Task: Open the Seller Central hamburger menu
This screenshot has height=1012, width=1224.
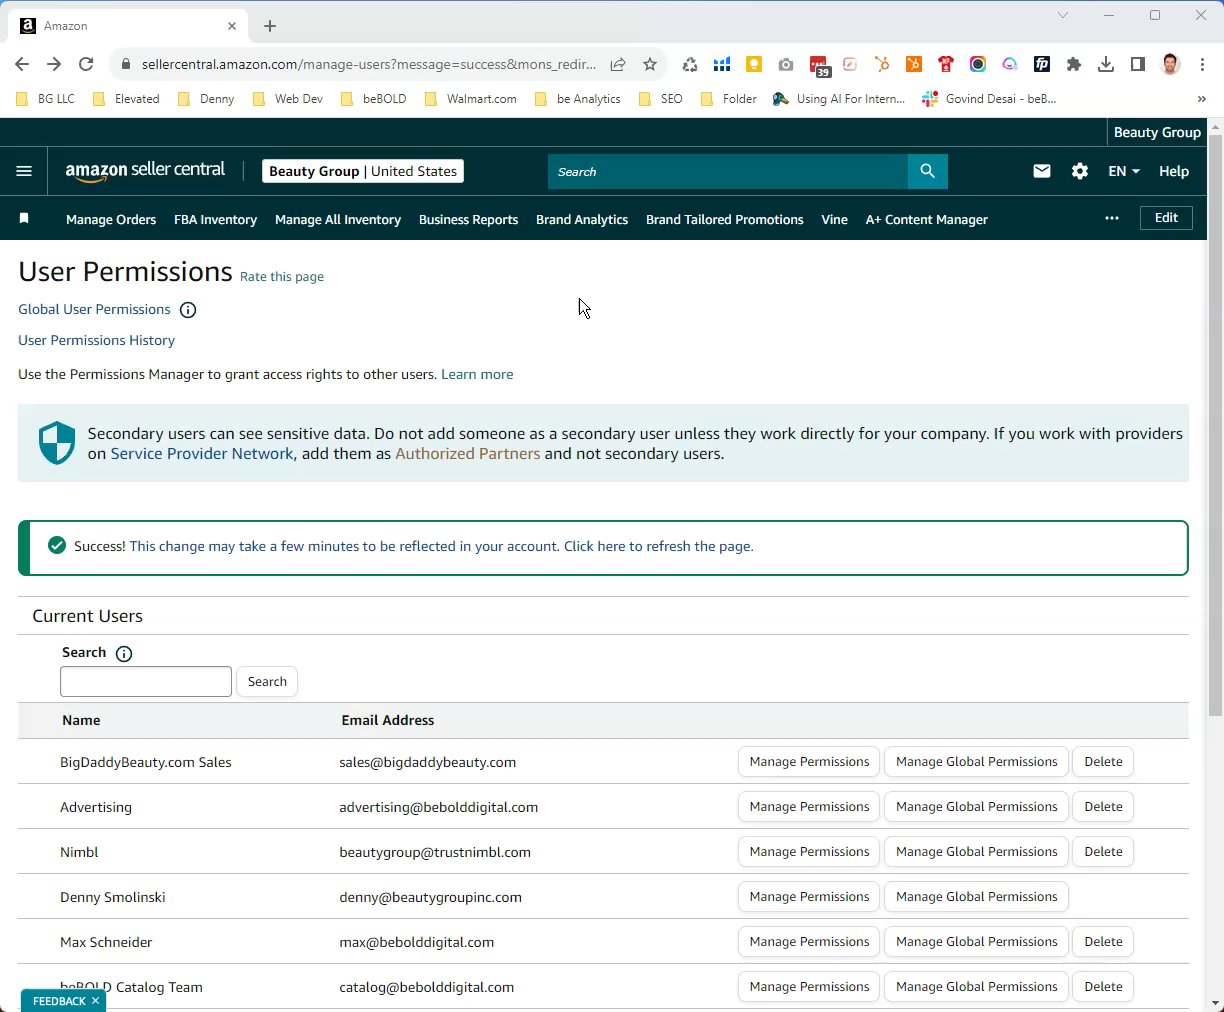Action: (24, 171)
